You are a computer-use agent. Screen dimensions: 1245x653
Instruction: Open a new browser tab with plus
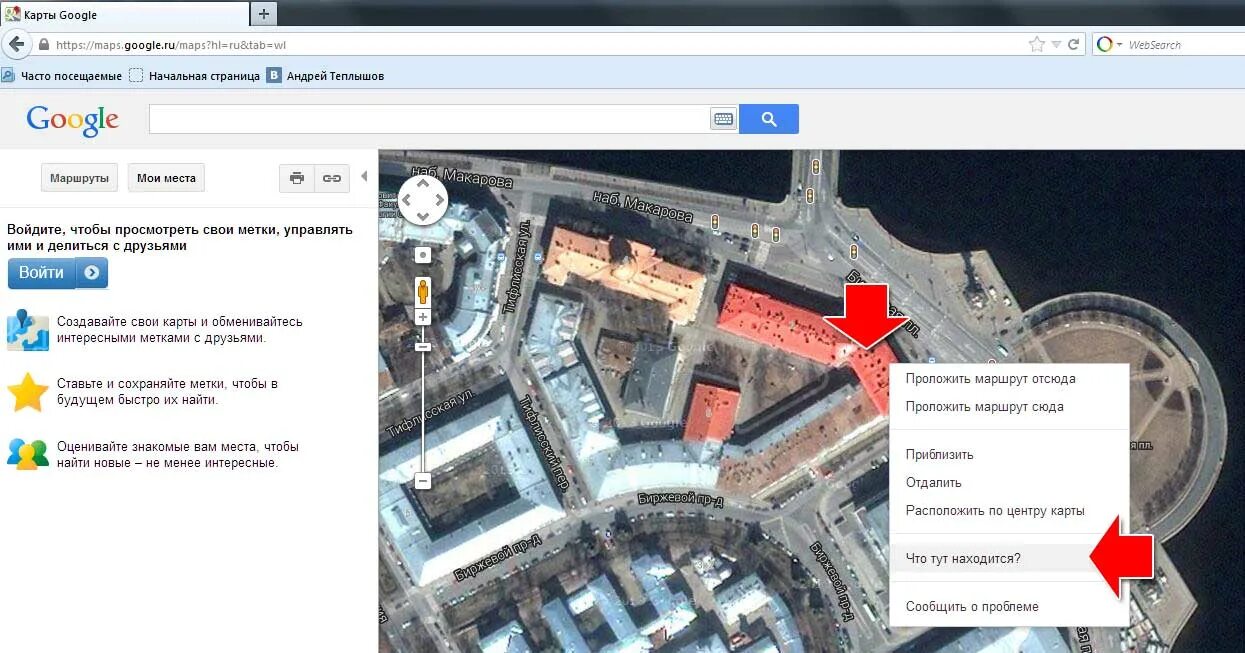click(264, 13)
